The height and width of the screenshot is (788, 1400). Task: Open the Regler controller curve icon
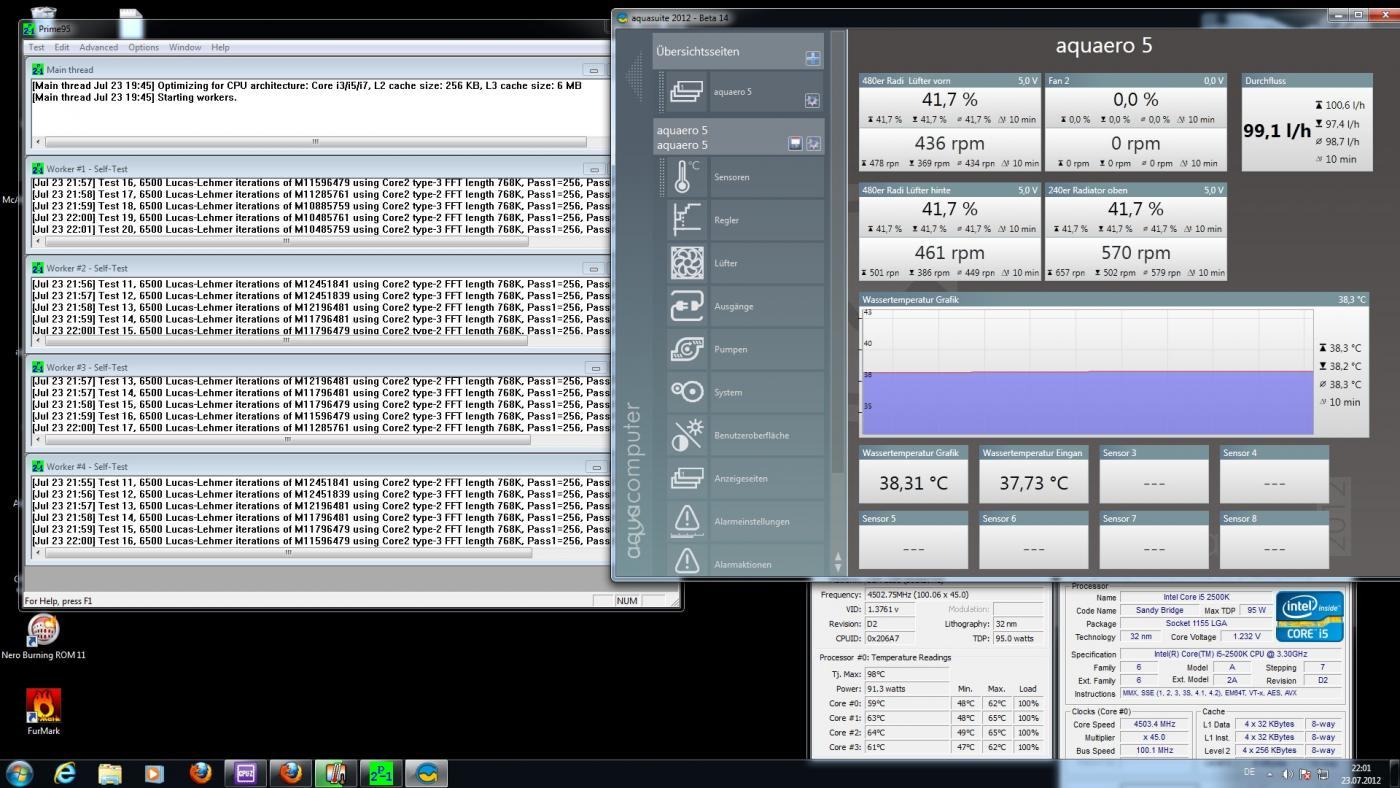click(686, 220)
